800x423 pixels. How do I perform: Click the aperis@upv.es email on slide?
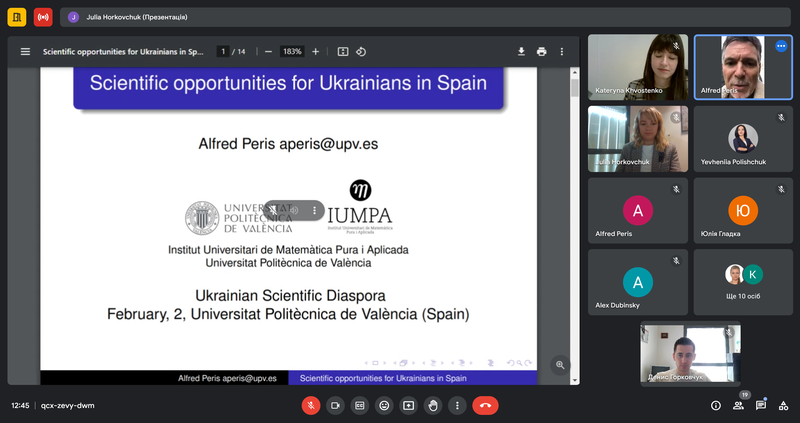pyautogui.click(x=329, y=144)
